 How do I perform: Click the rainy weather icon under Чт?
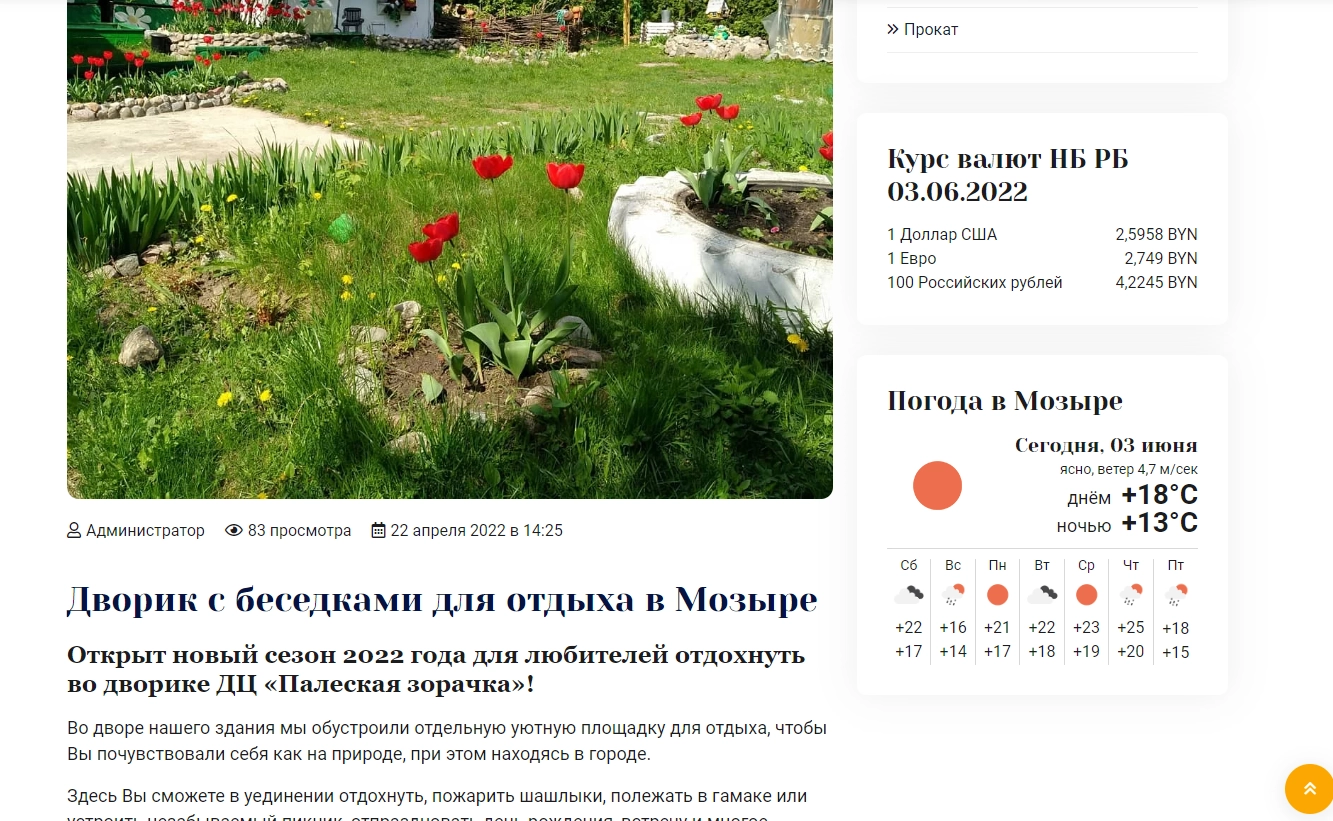tap(1131, 595)
